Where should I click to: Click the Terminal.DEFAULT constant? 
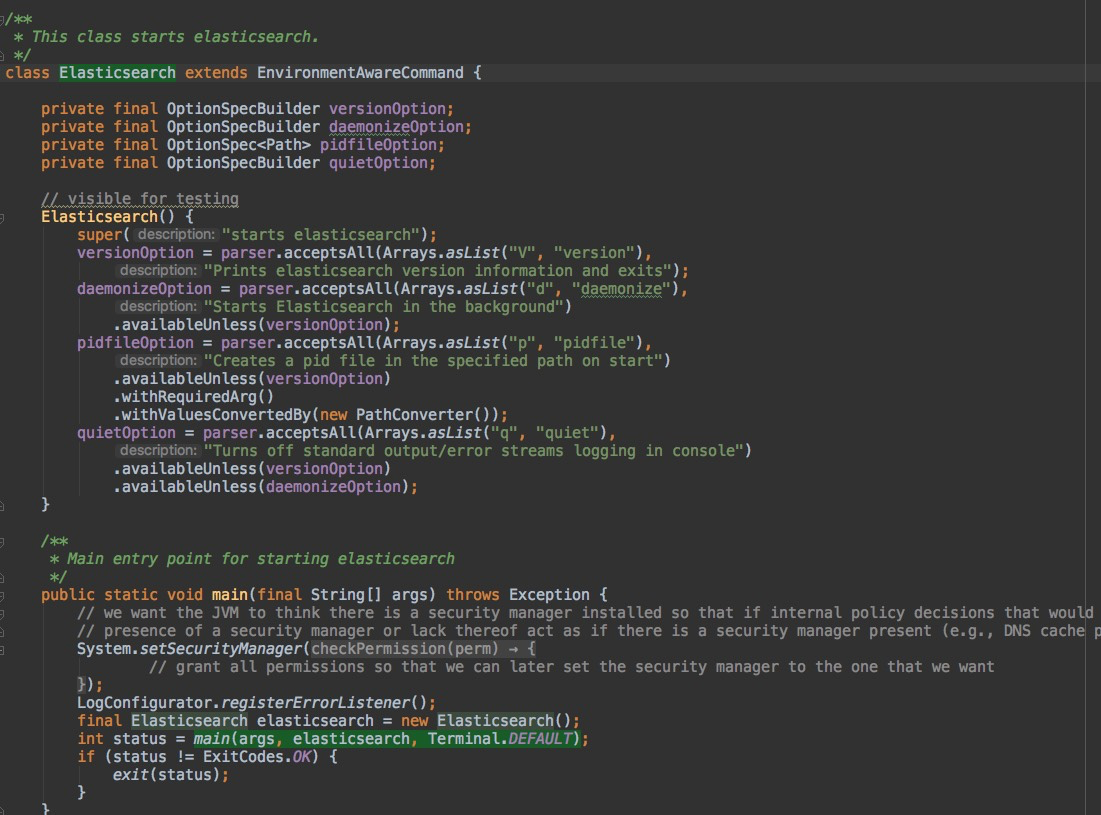(500, 739)
